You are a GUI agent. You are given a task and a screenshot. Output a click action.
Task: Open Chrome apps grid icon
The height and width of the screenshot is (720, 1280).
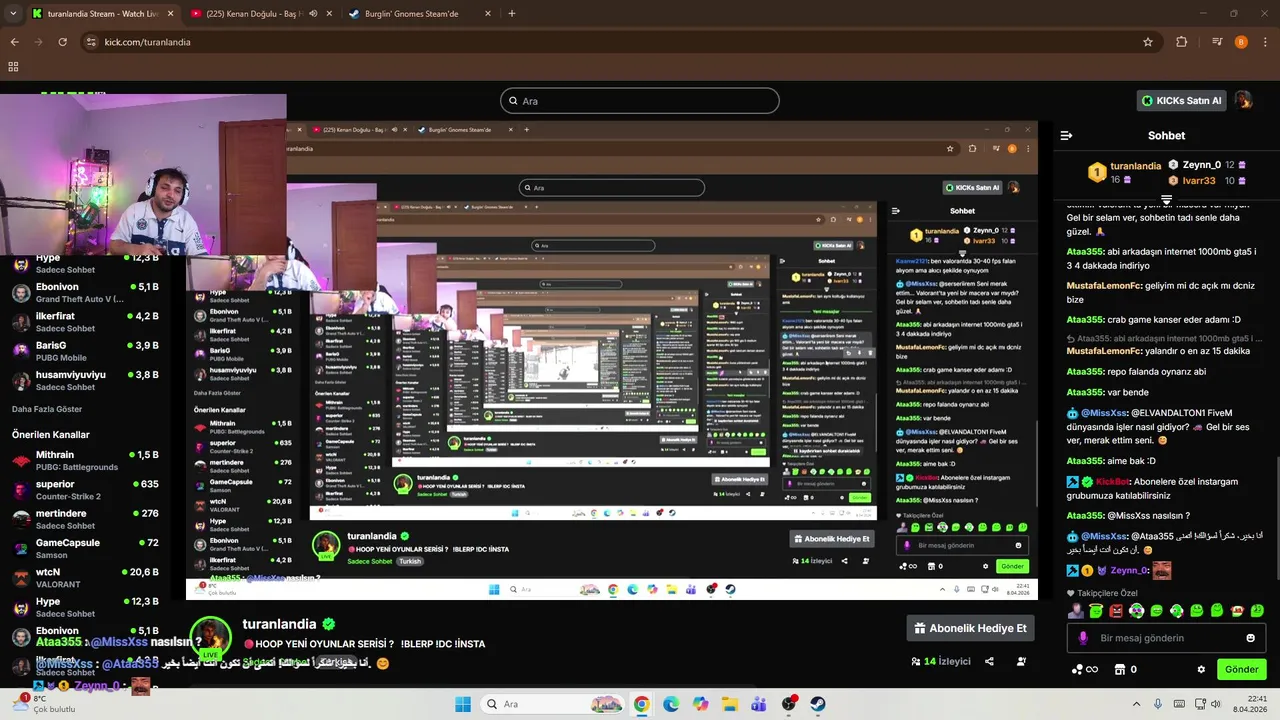(x=13, y=67)
